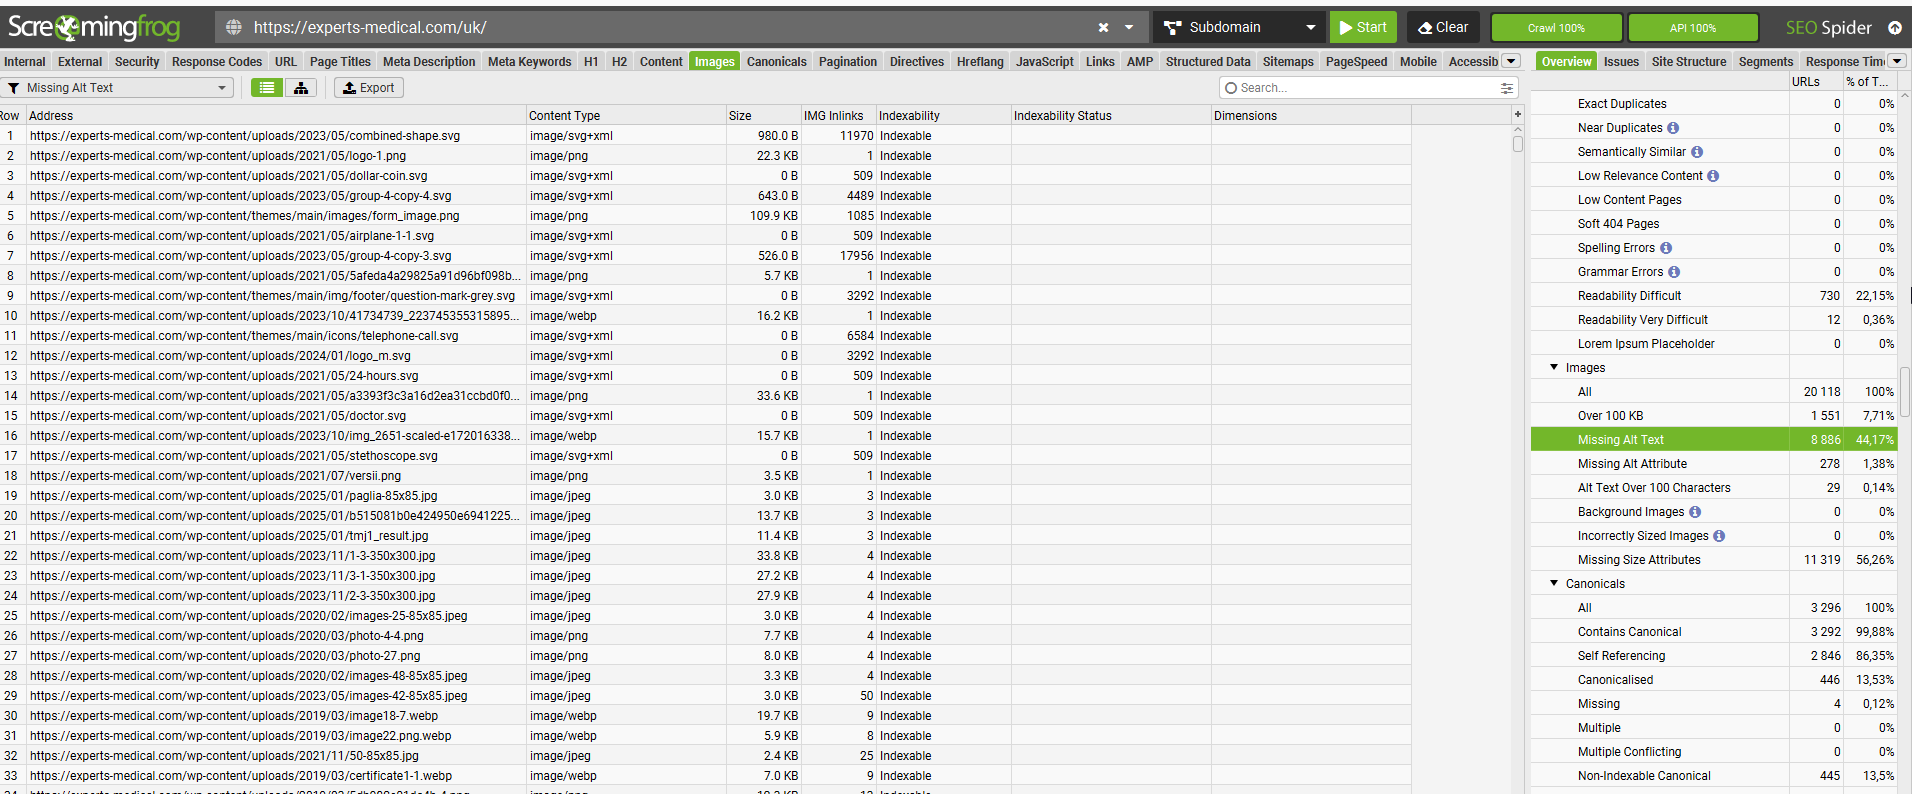Click info icon beside Low Relevance Content
The width and height of the screenshot is (1912, 794).
coord(1713,176)
